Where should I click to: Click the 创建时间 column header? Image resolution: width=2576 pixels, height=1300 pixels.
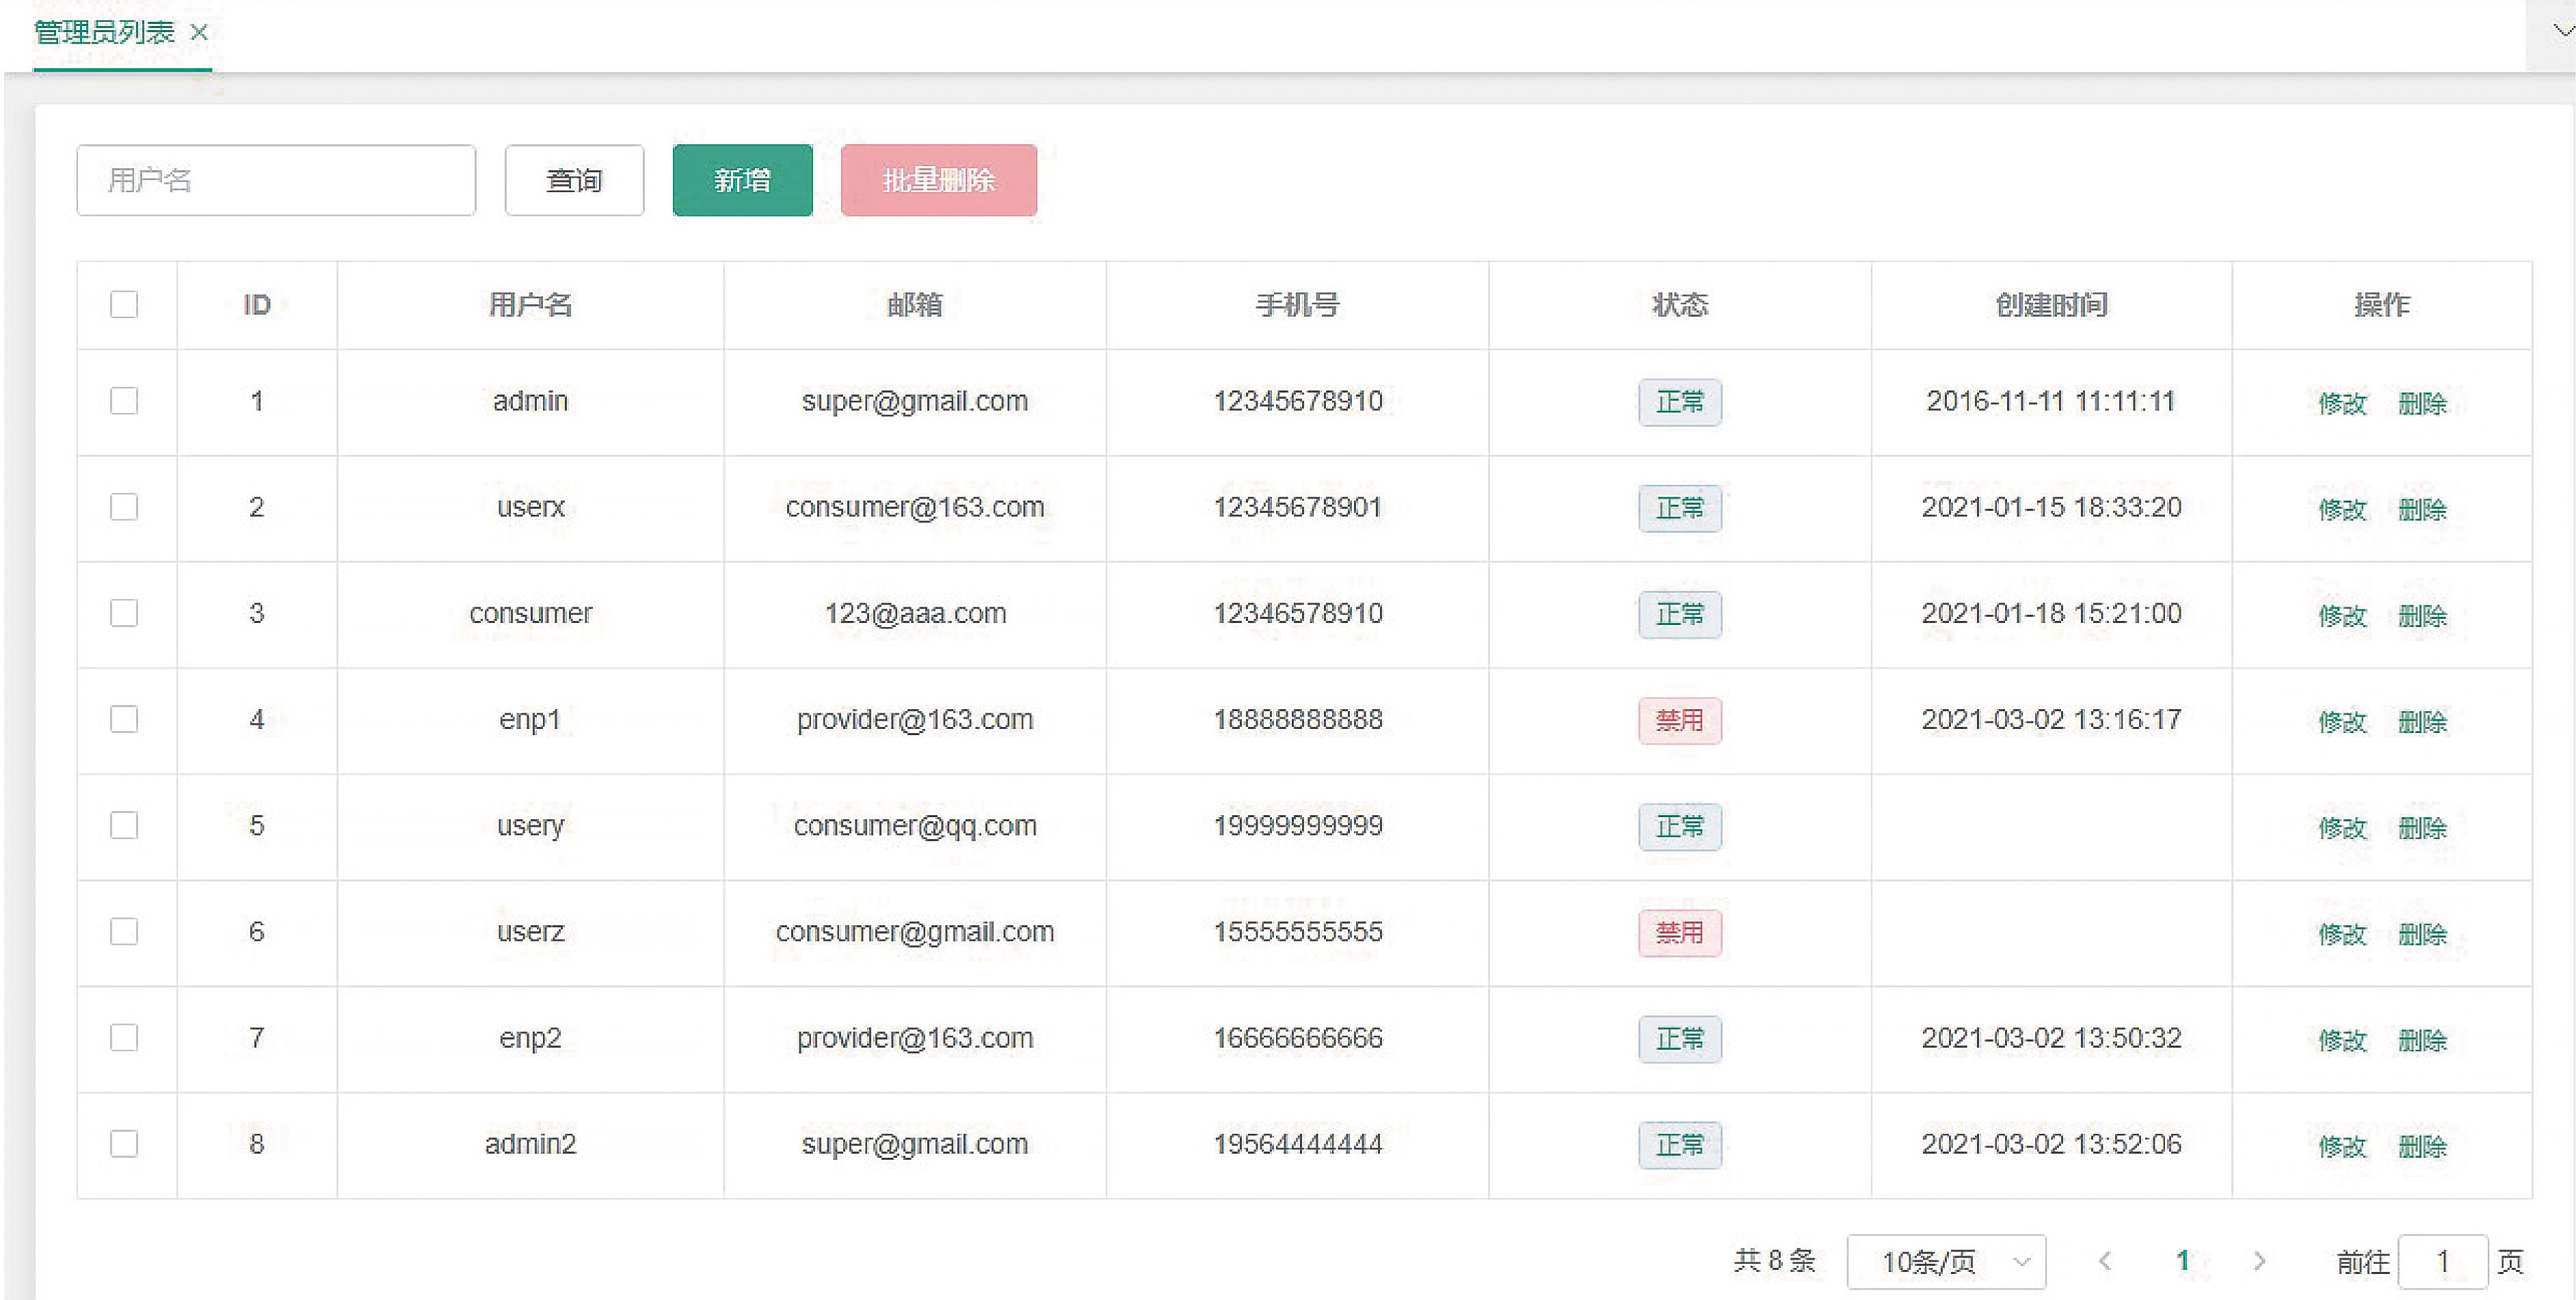(2051, 304)
